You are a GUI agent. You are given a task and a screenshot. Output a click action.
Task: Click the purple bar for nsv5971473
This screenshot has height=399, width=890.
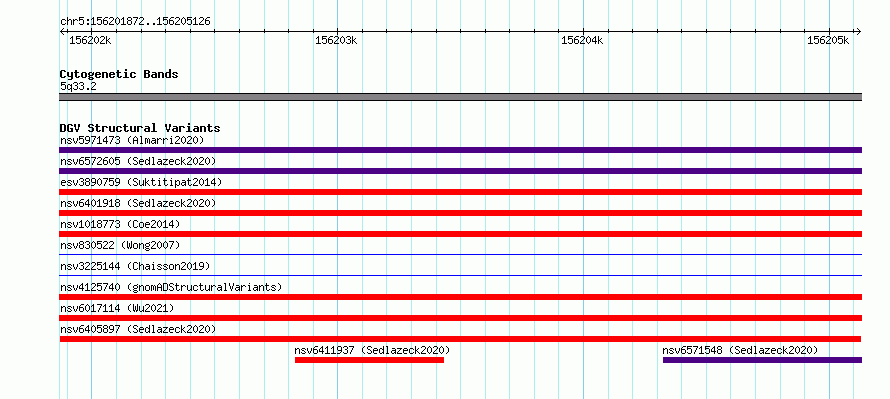[460, 150]
